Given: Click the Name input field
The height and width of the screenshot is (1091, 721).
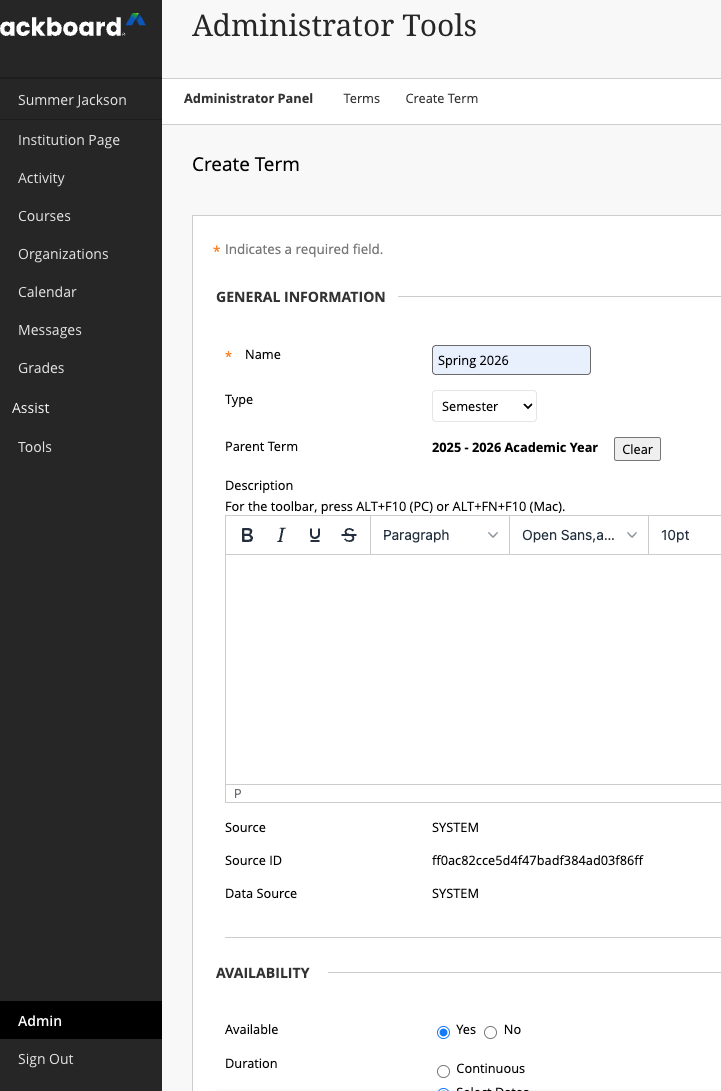Looking at the screenshot, I should [x=511, y=360].
